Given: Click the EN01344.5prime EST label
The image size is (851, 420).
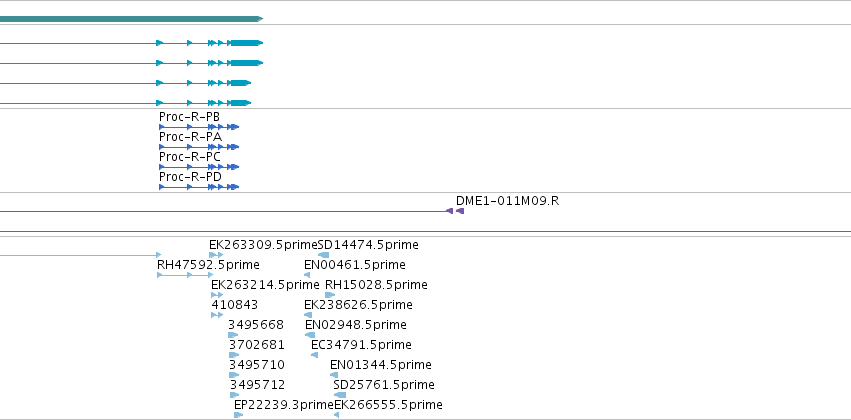Looking at the screenshot, I should point(380,365).
